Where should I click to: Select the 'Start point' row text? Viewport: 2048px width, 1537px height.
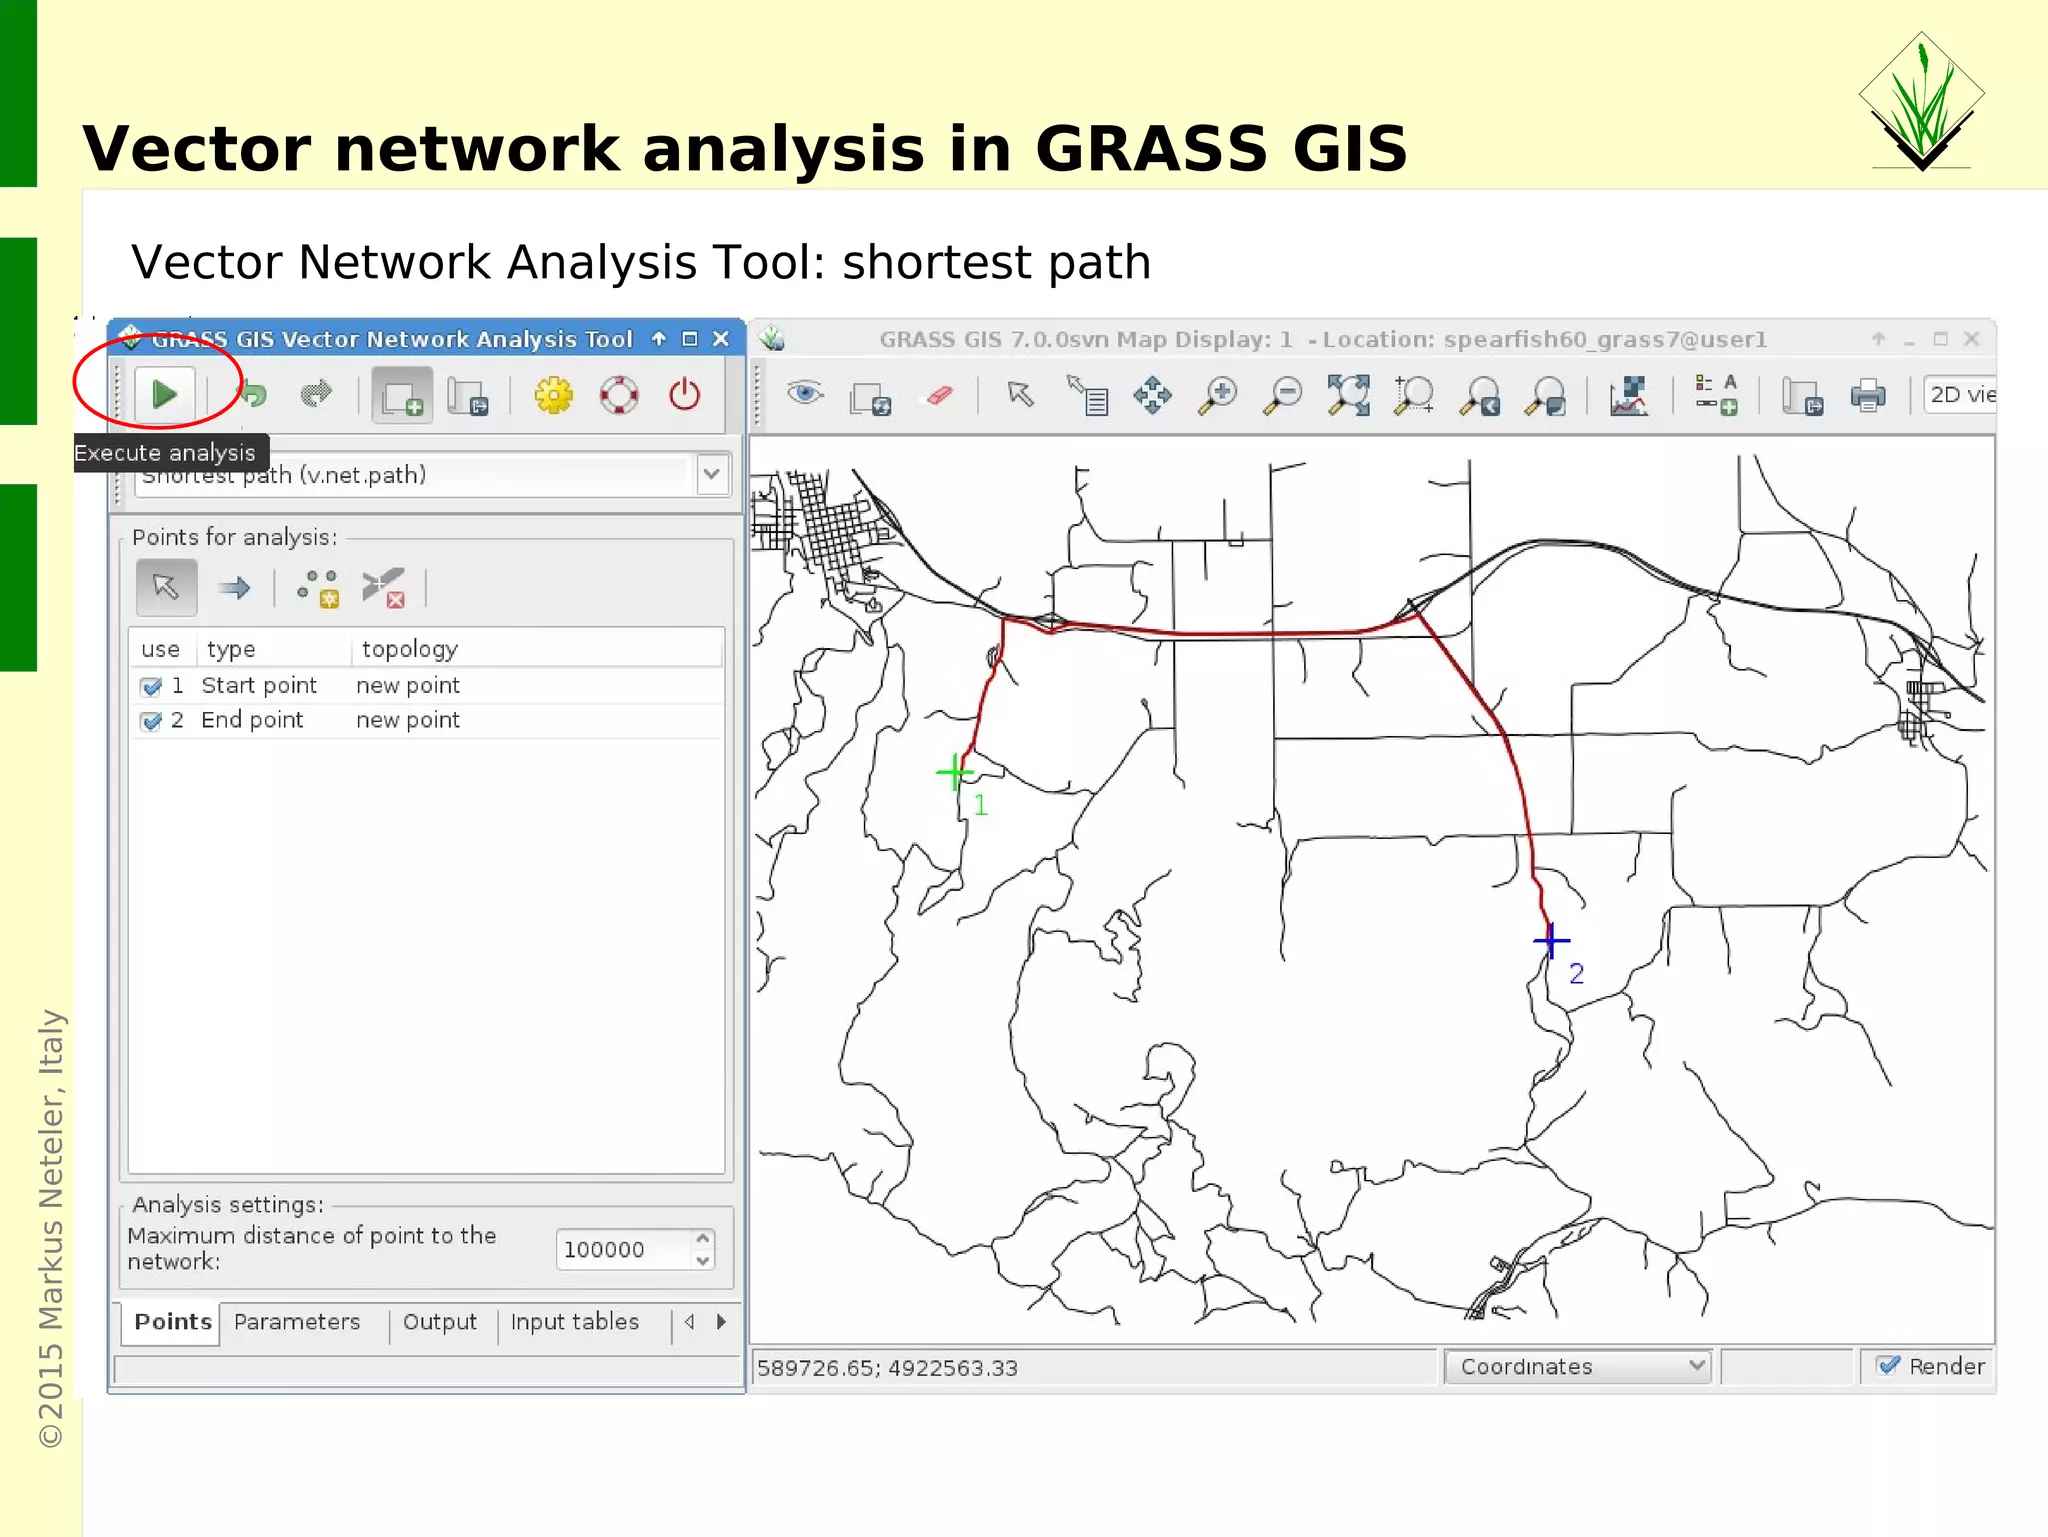[259, 686]
